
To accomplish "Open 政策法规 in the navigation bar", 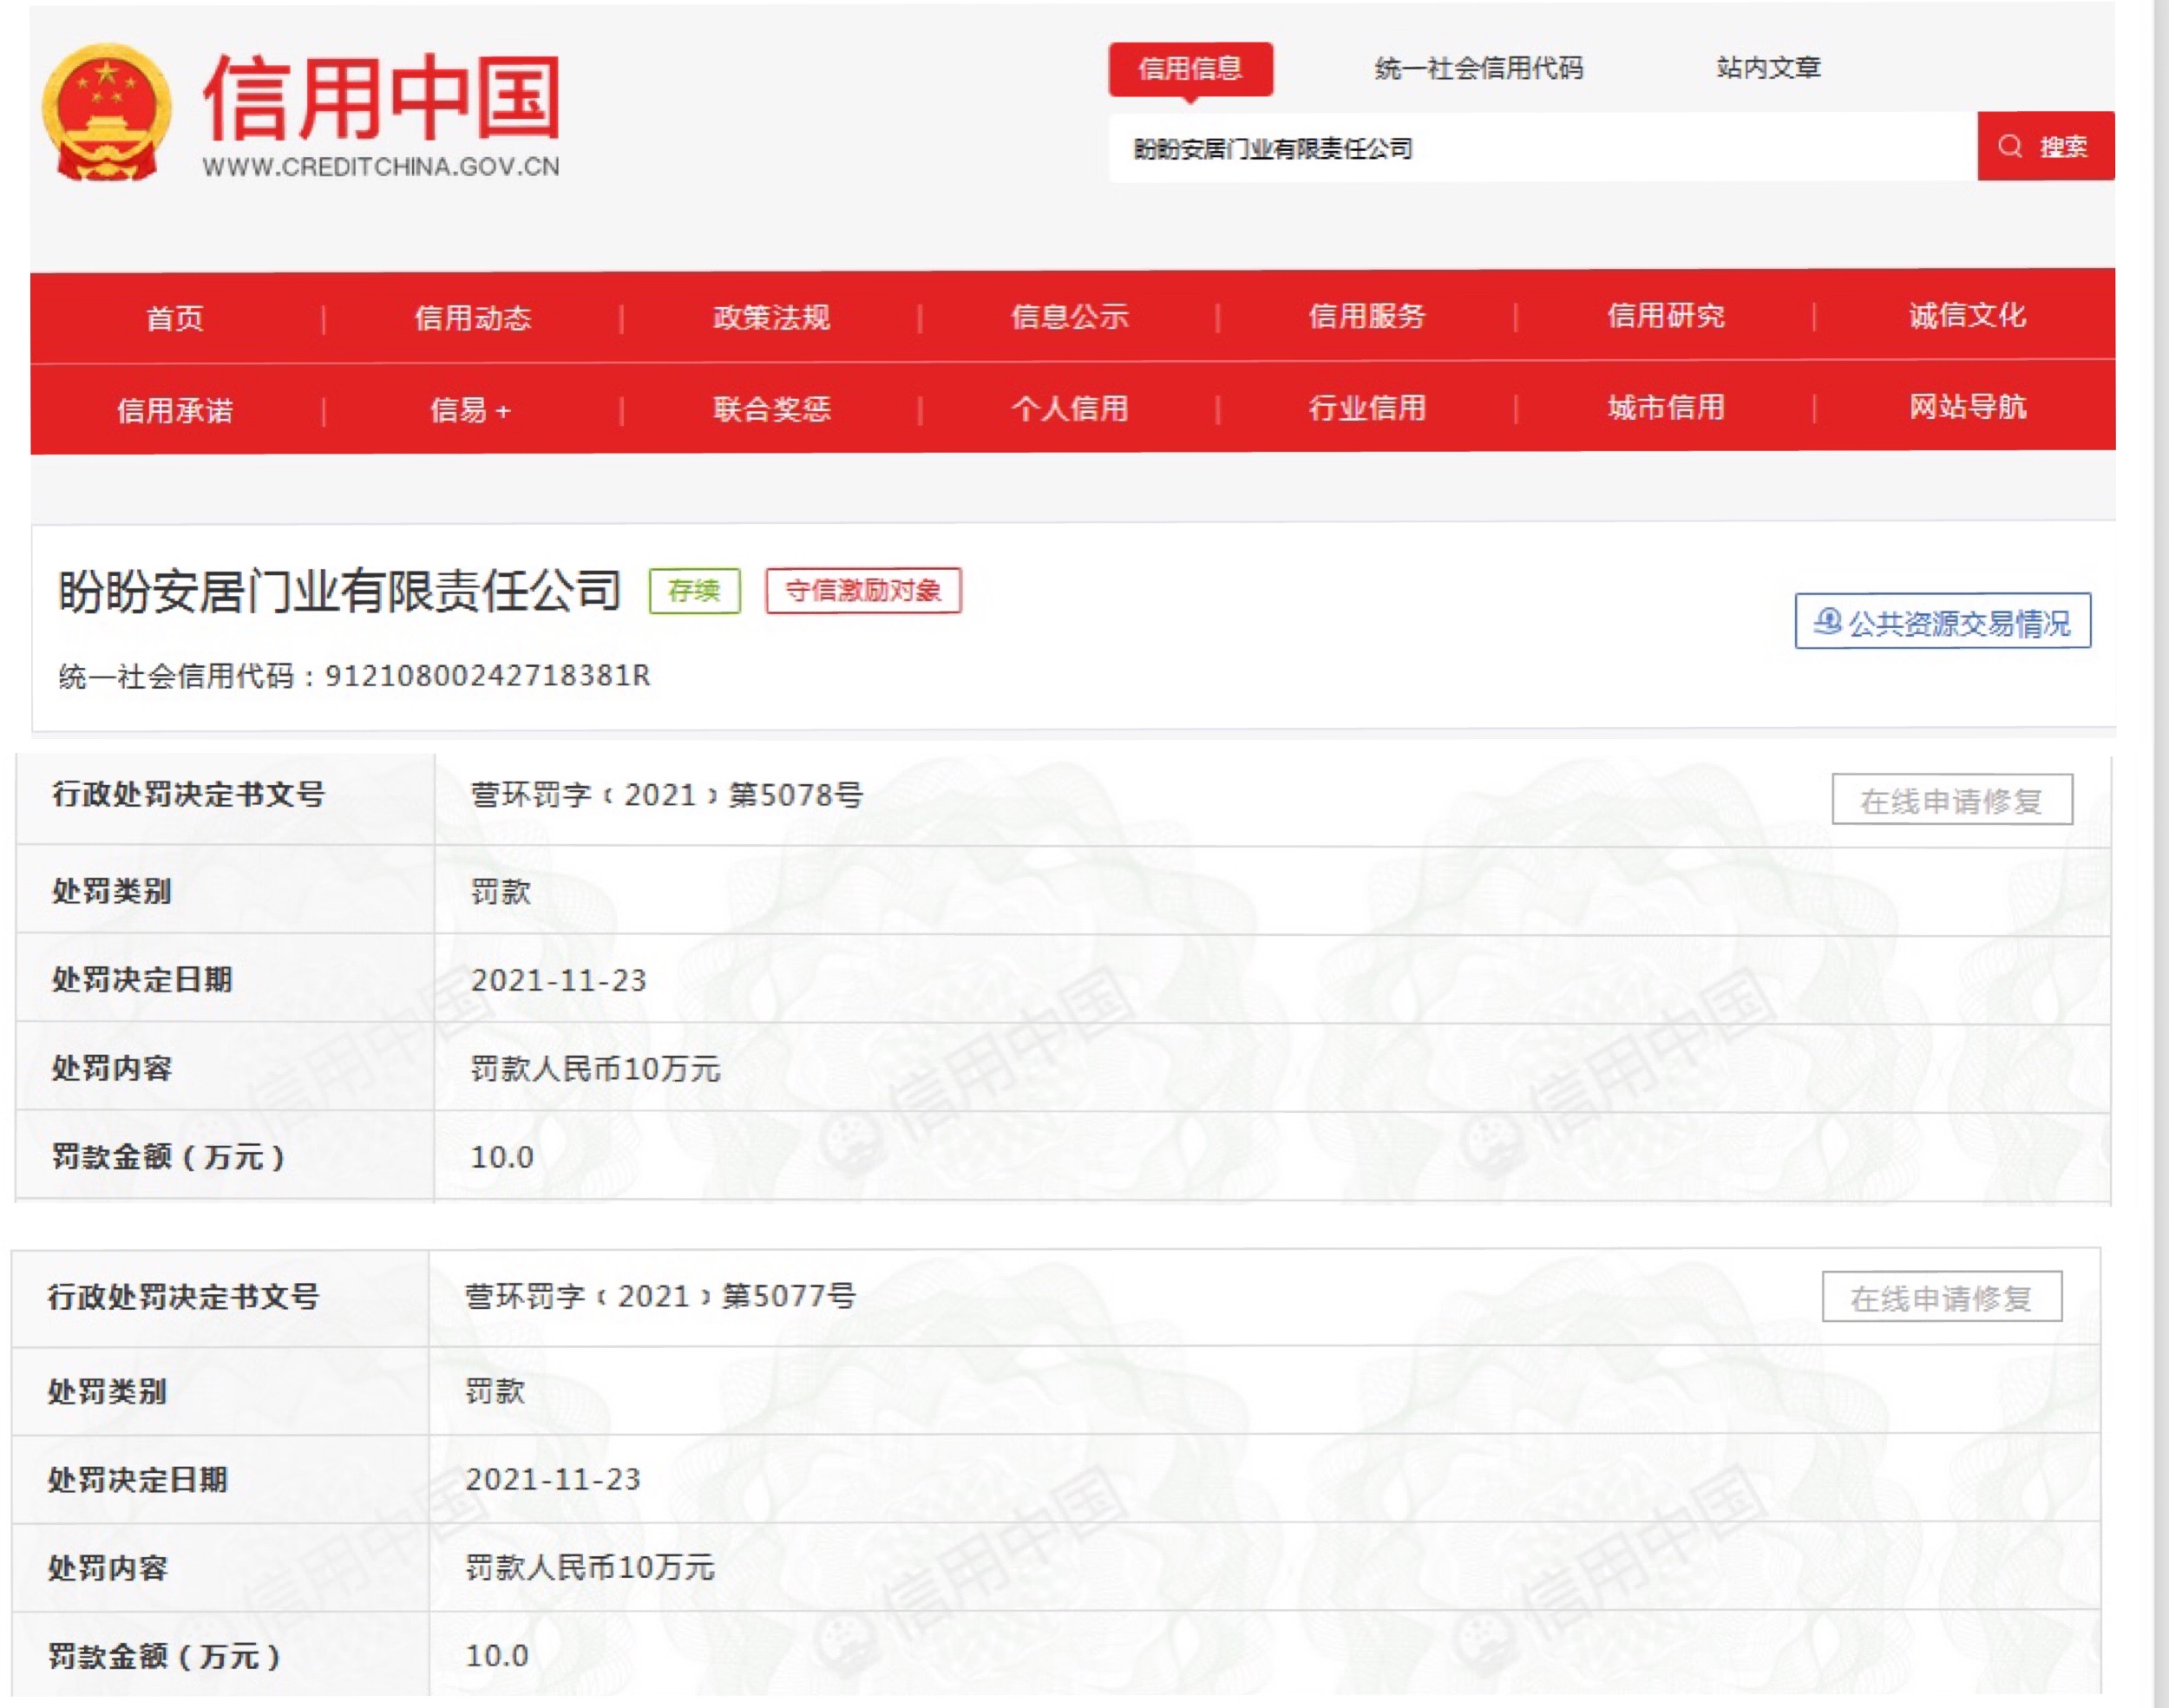I will [x=771, y=317].
